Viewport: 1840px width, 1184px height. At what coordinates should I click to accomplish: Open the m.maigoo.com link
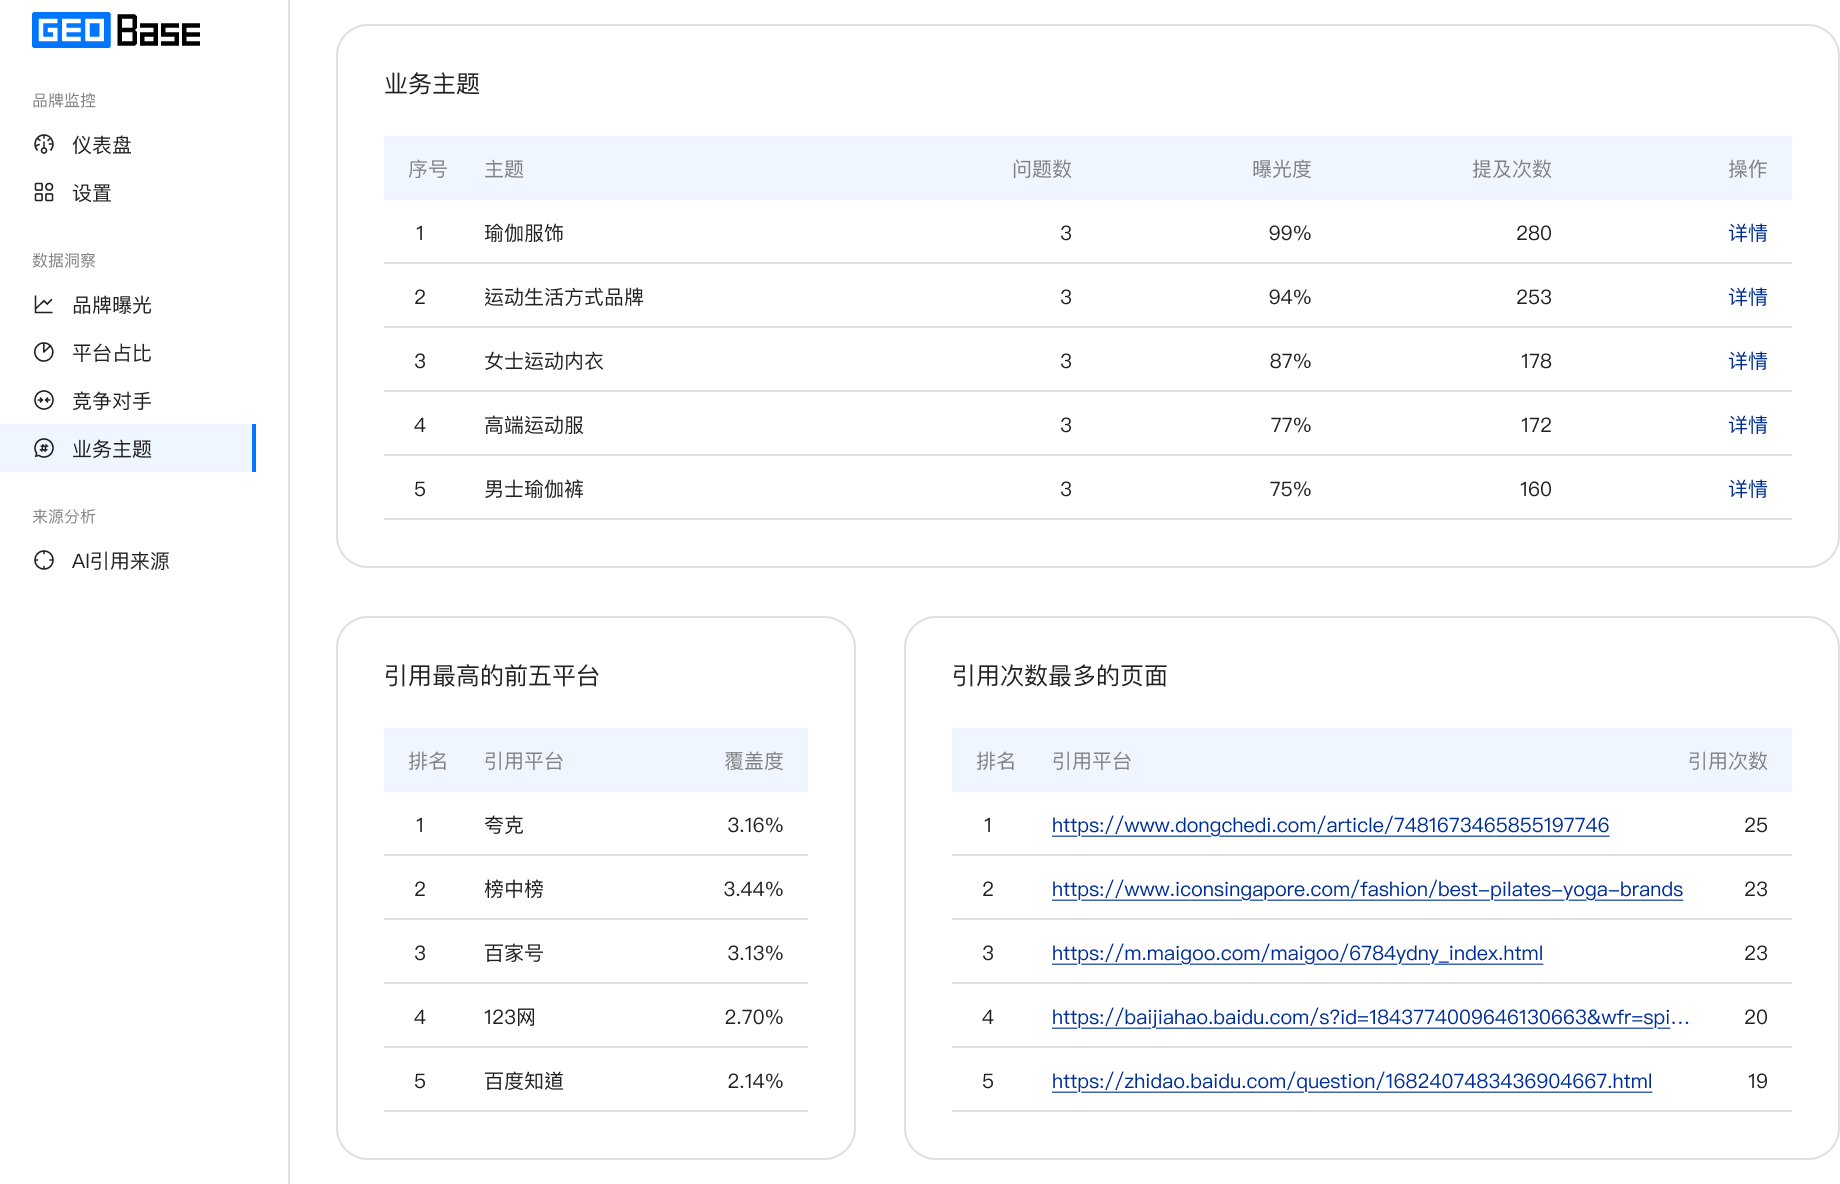click(1297, 953)
